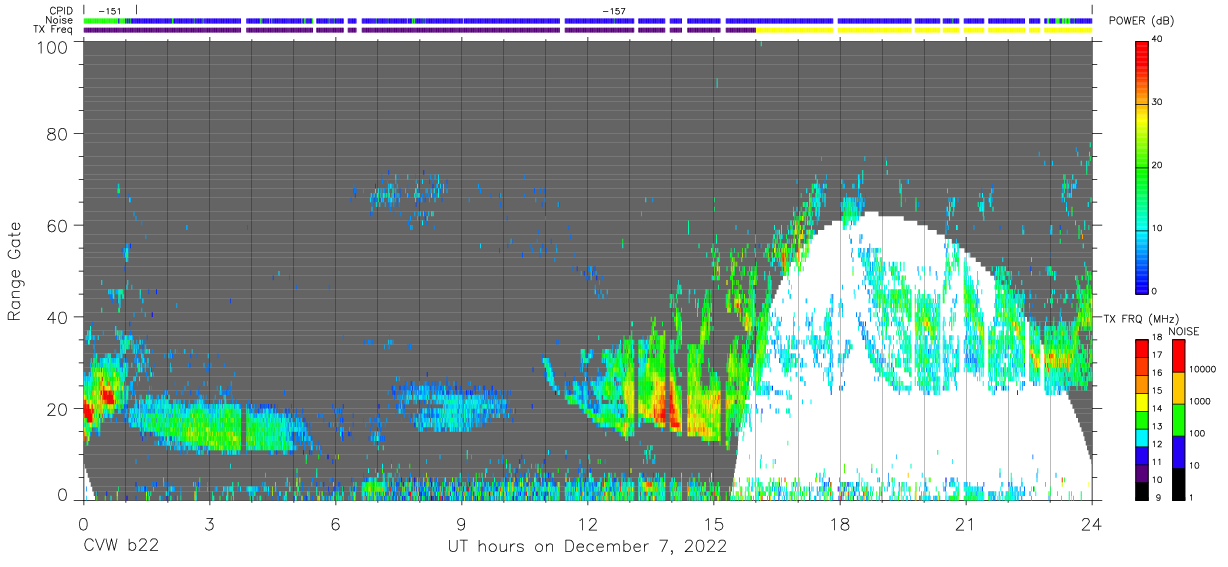
Task: Click the 15 hour tick on time axis
Action: 713,523
